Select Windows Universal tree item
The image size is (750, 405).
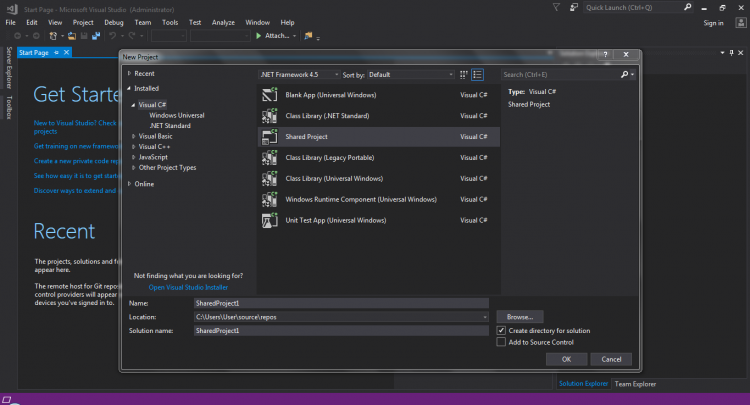click(176, 115)
